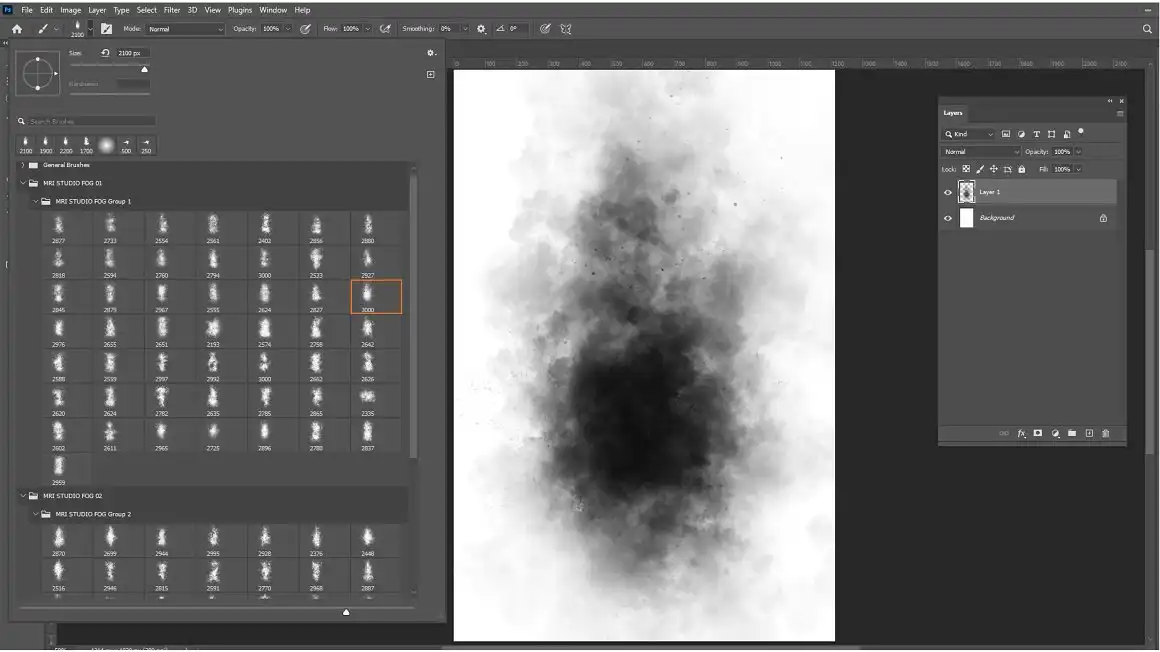Open the Smoothing value dropdown
The height and width of the screenshot is (652, 1160).
pyautogui.click(x=465, y=29)
